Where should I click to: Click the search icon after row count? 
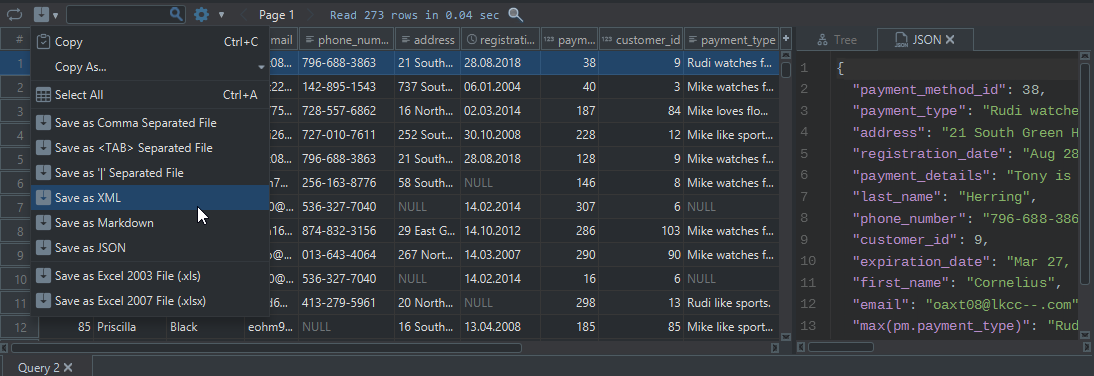(x=515, y=15)
